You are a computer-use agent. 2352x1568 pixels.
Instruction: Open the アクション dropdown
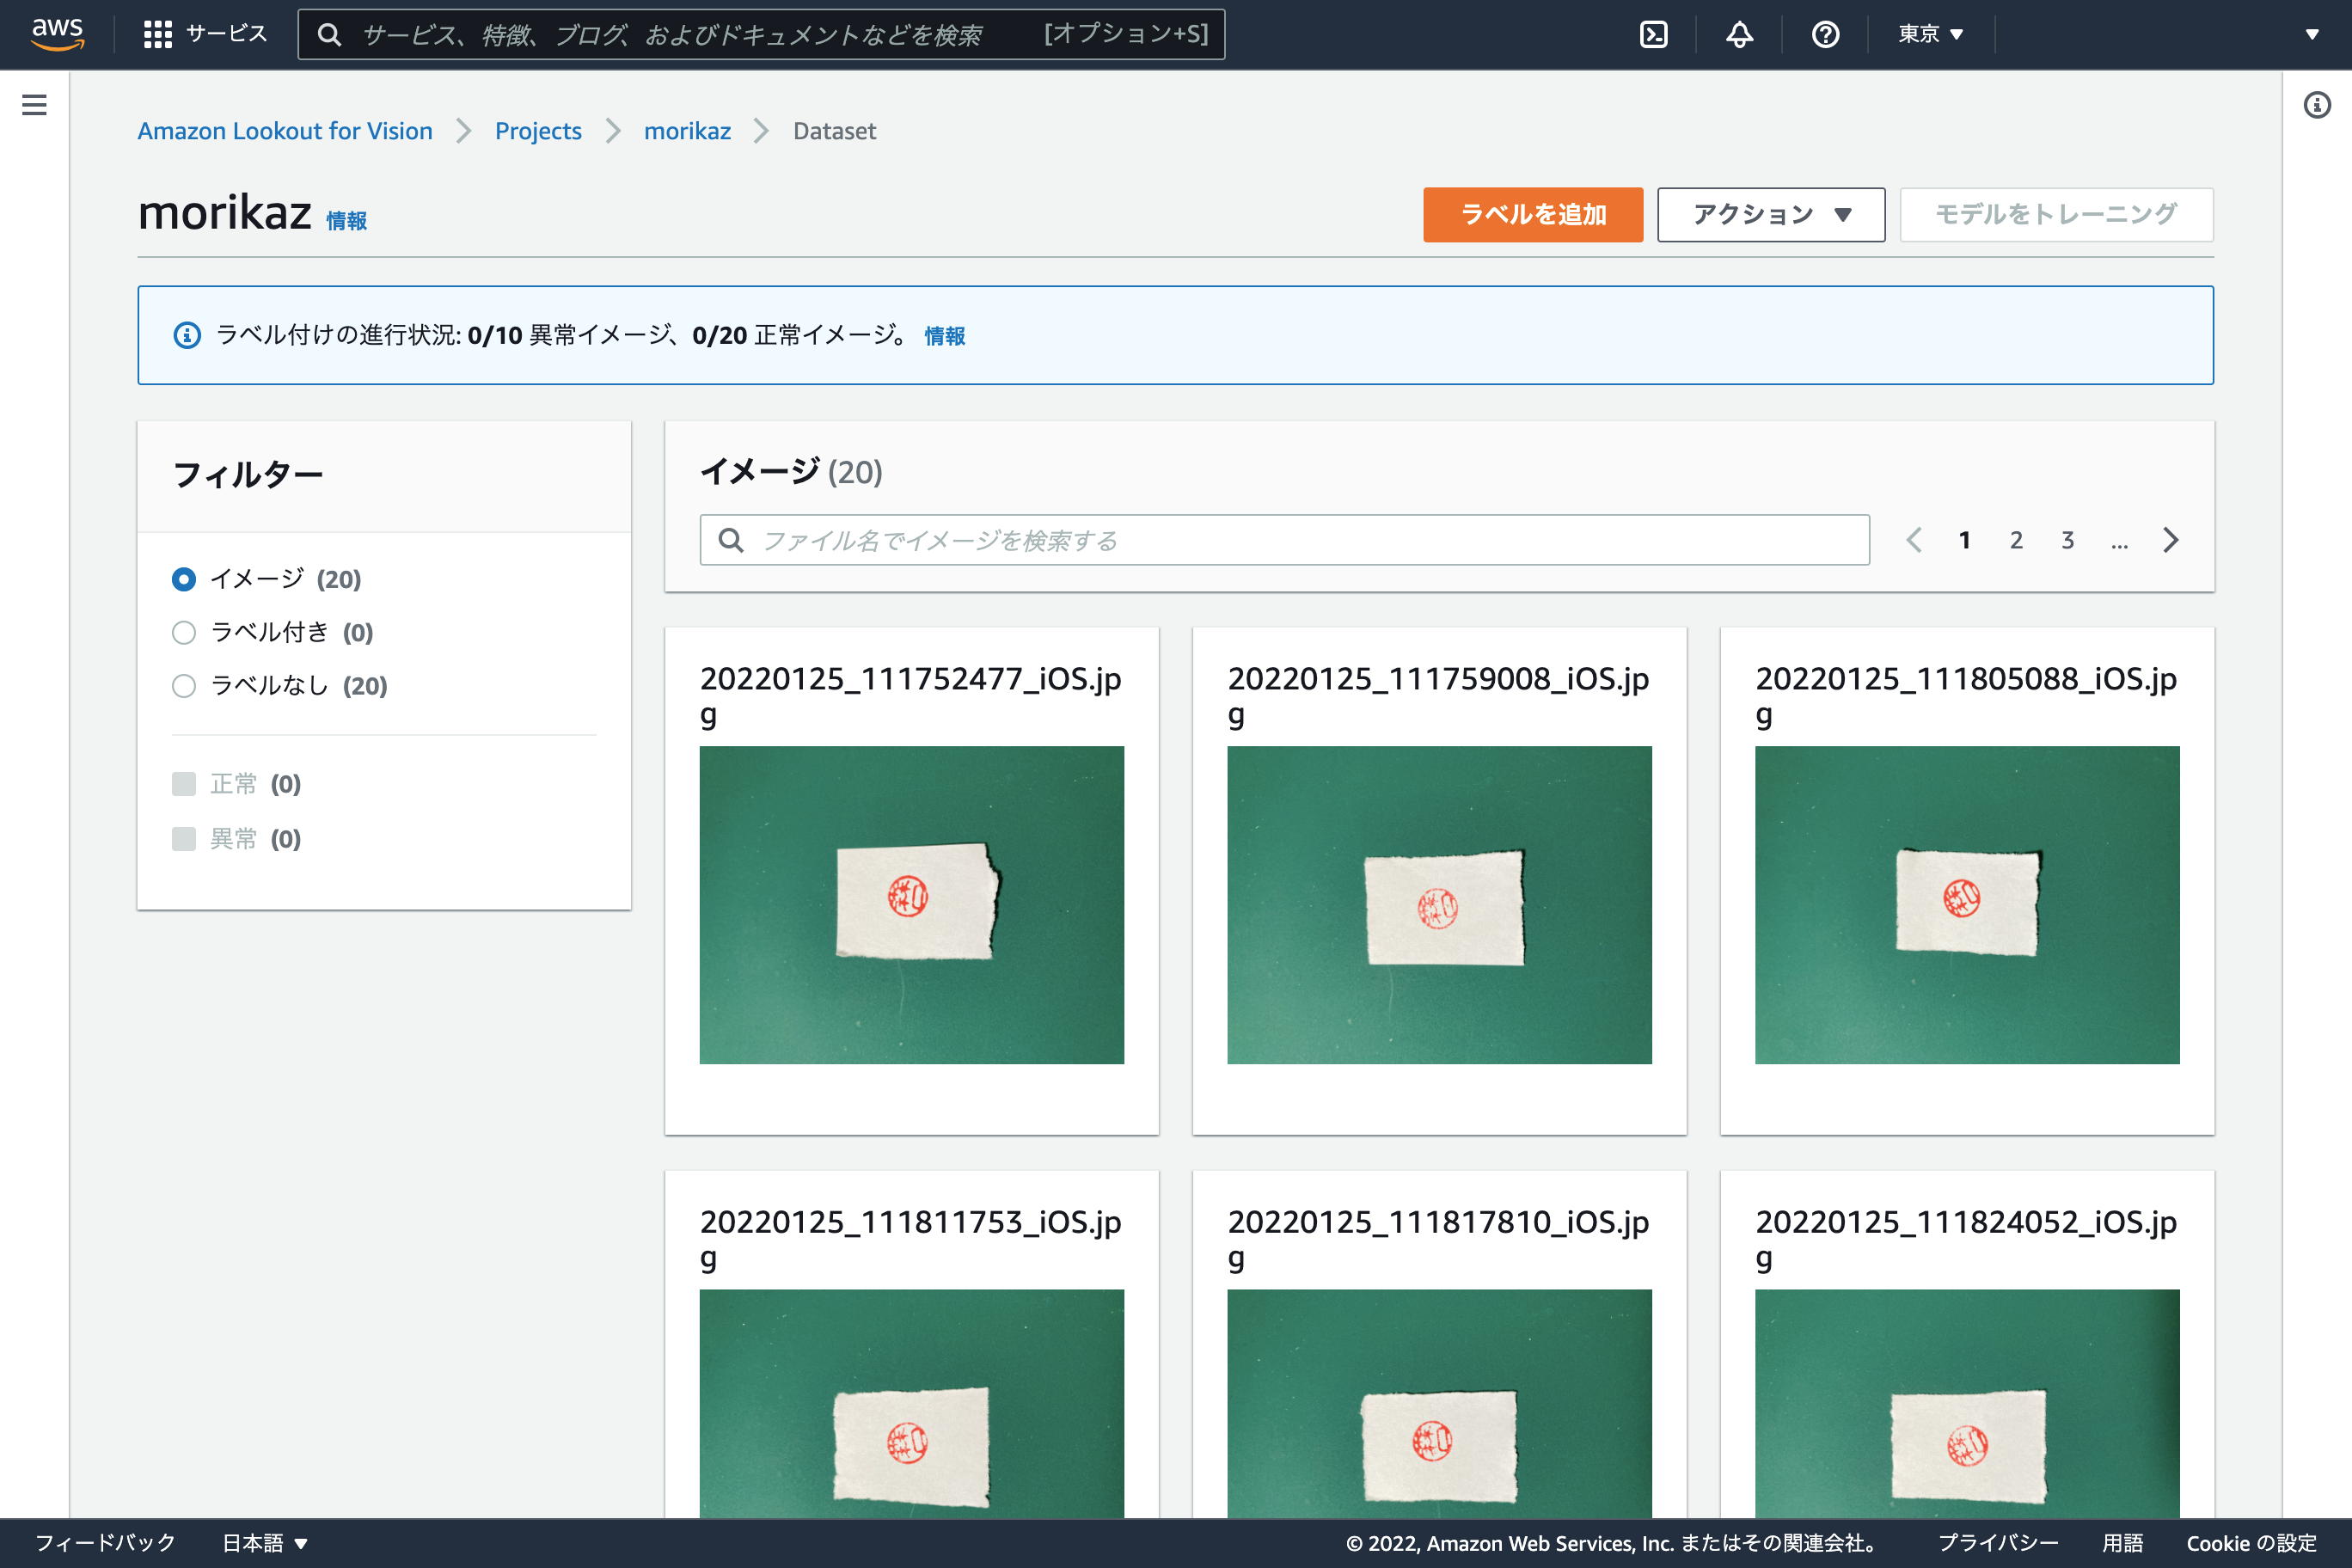click(x=1770, y=214)
